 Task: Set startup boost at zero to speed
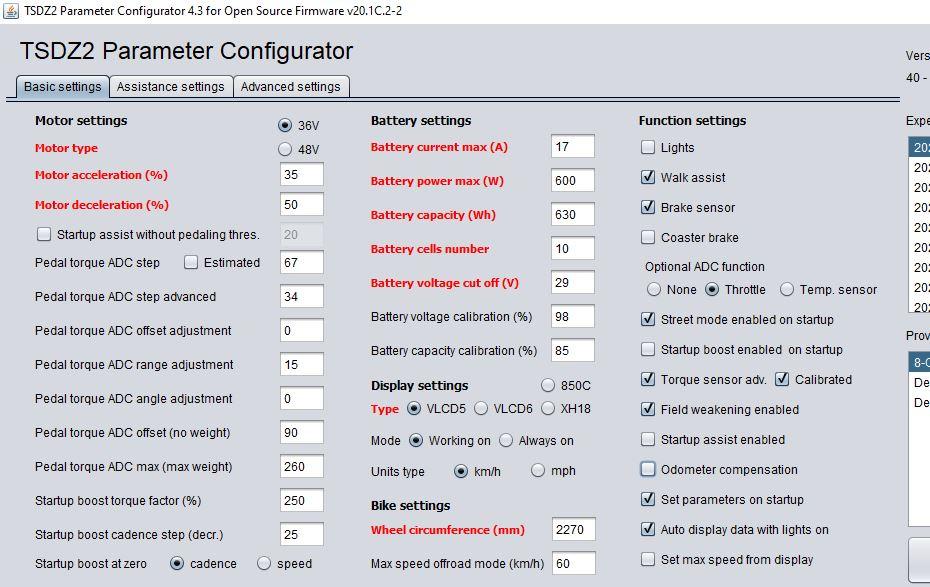click(x=264, y=564)
